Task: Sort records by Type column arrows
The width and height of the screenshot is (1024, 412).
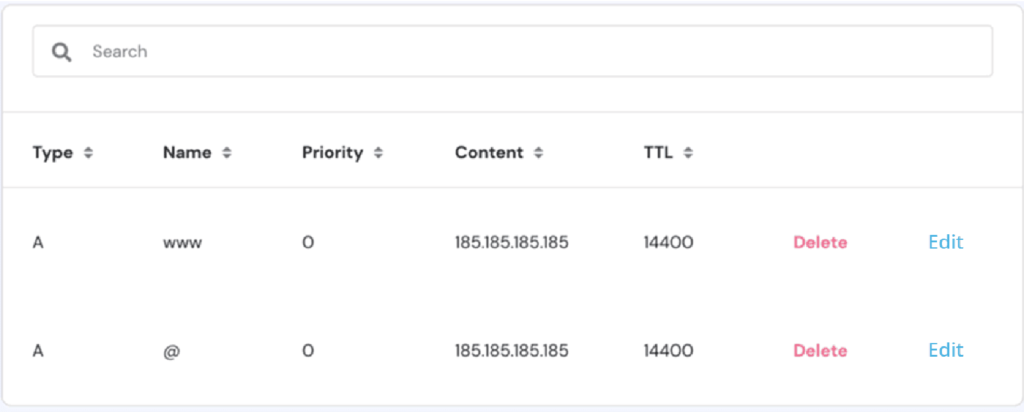Action: pos(88,153)
